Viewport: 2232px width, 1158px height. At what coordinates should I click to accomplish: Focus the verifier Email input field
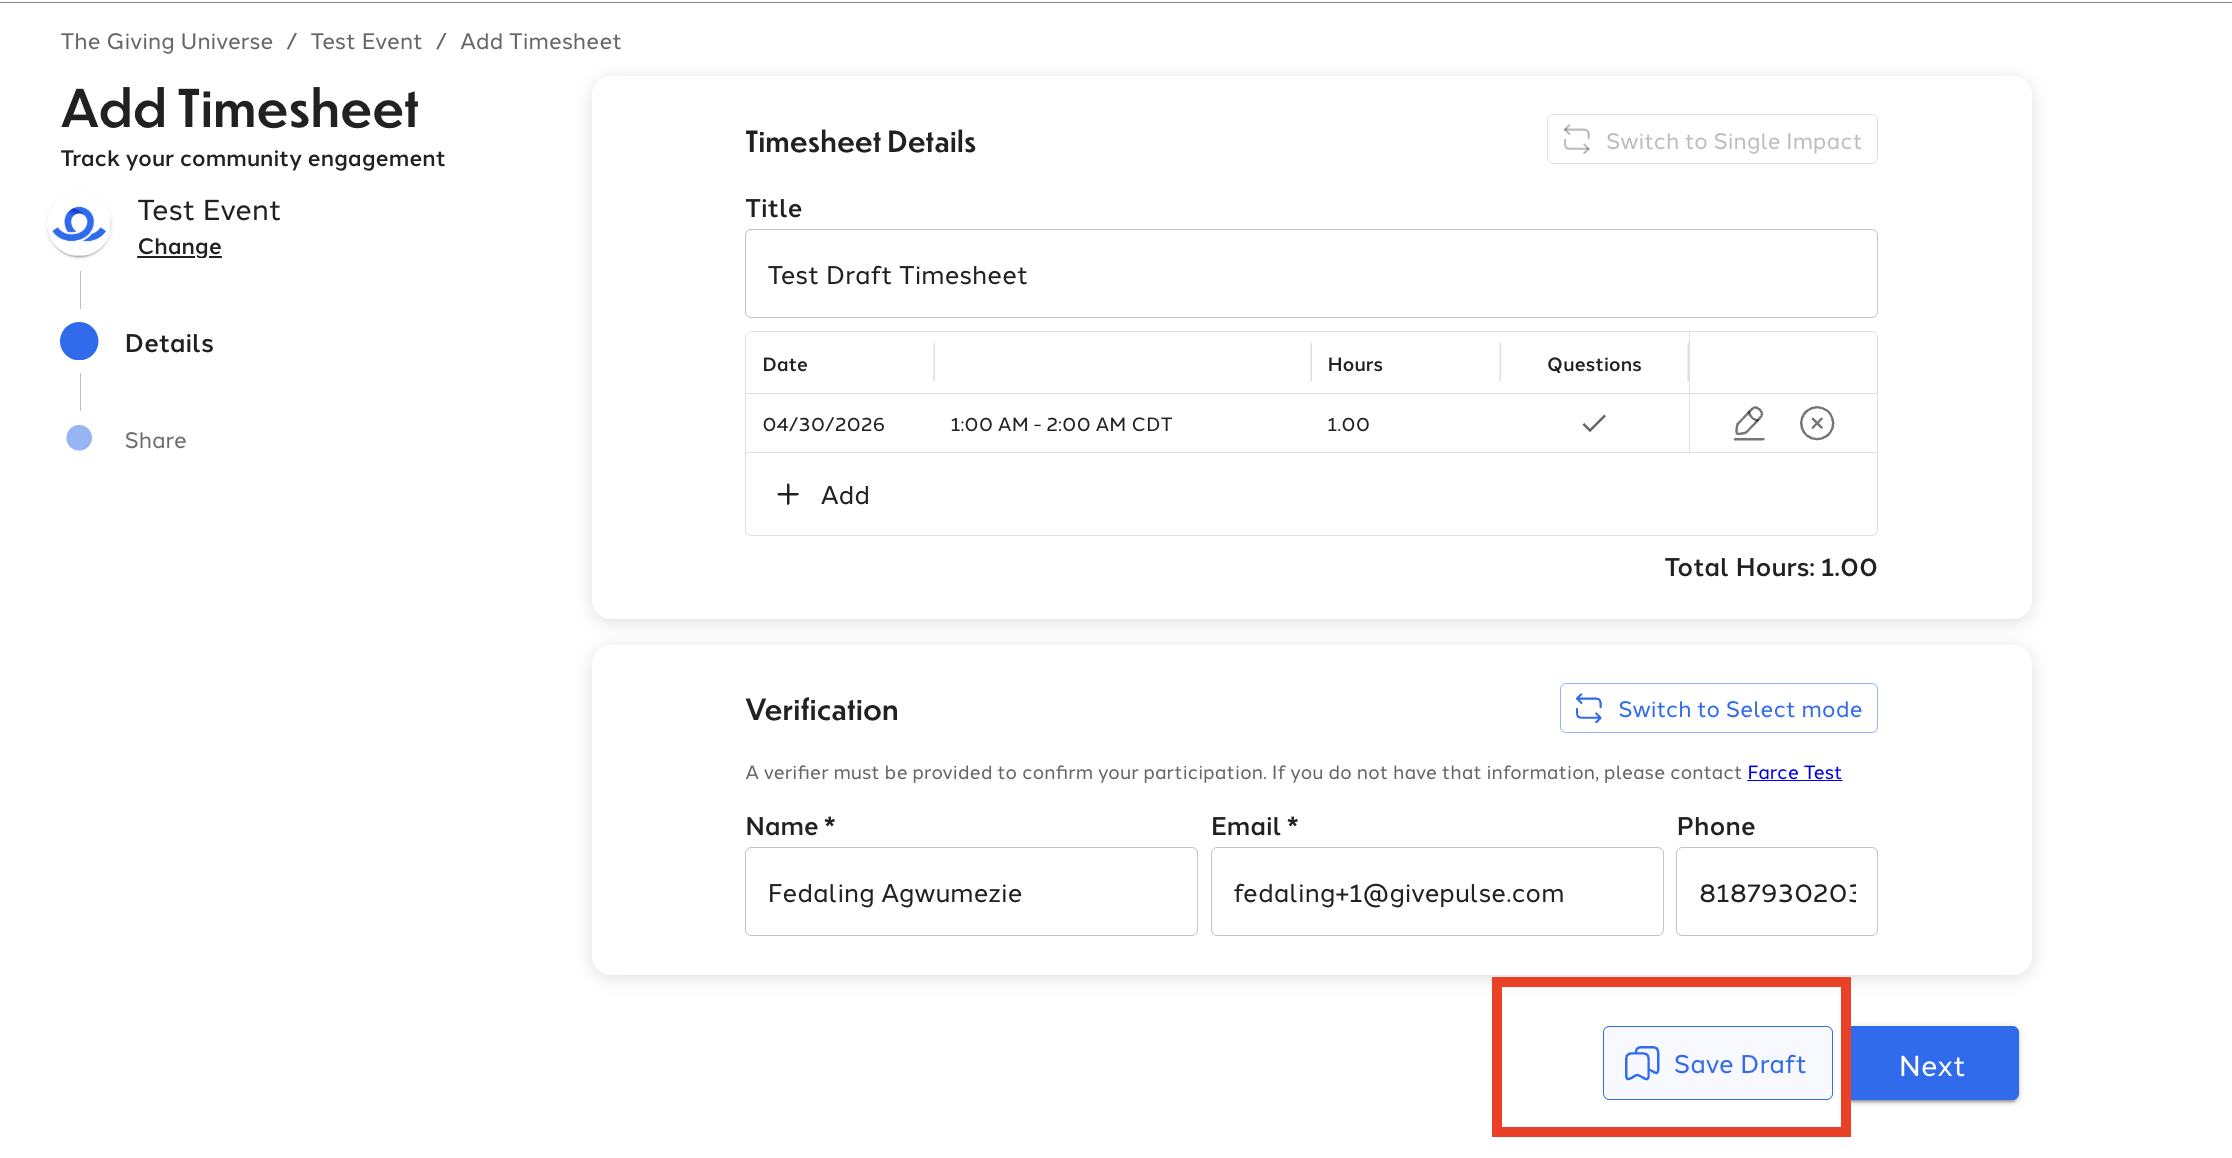1437,892
